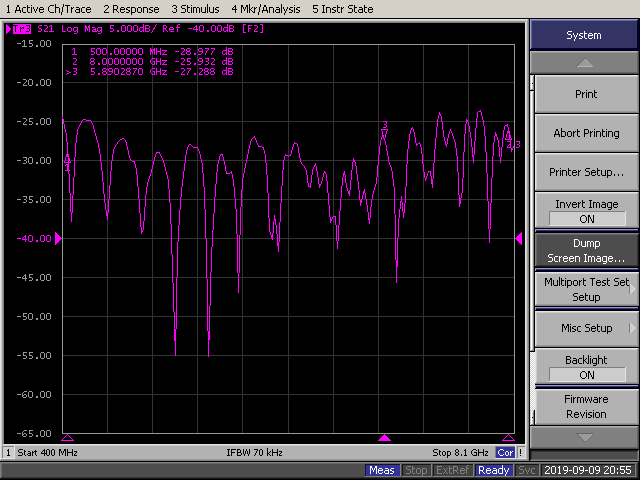Click the System softkey header
This screenshot has height=480, width=640.
coord(584,35)
